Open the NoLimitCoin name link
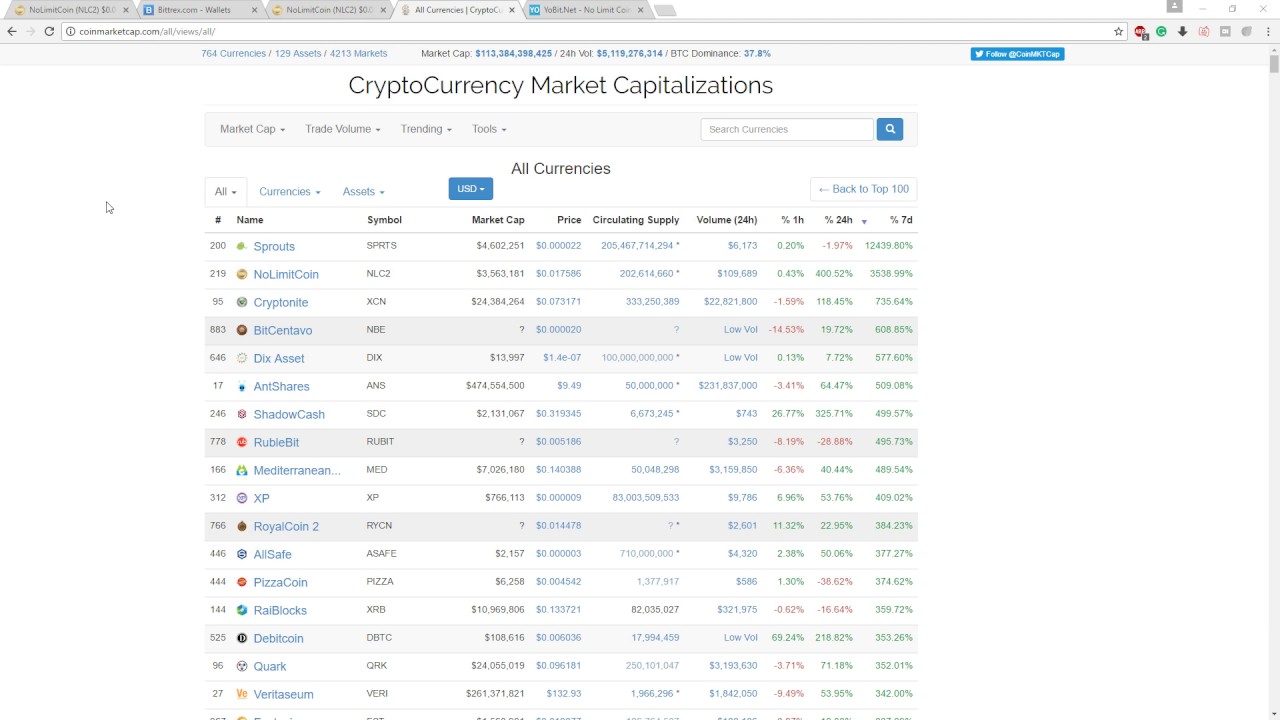The width and height of the screenshot is (1280, 720). [x=286, y=274]
